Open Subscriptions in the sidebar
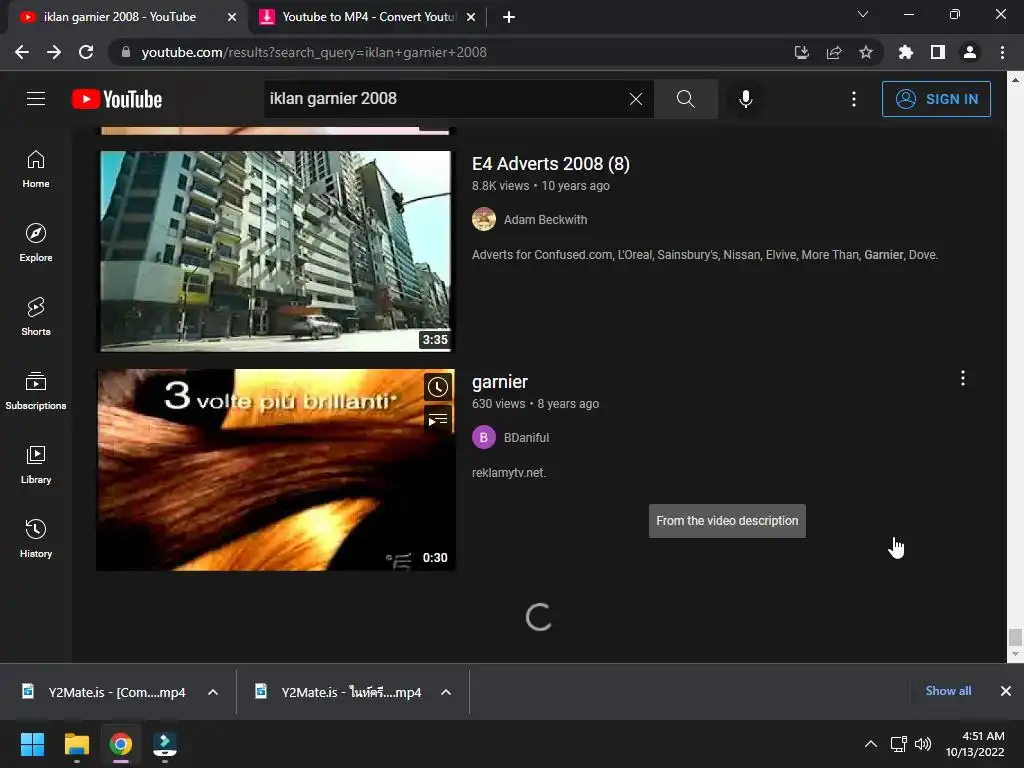 point(36,391)
